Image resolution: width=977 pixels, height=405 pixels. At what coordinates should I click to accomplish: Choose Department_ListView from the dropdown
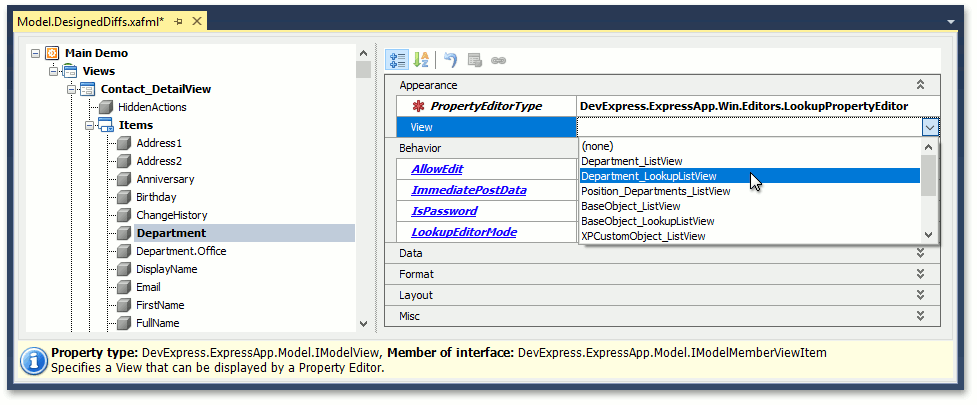click(750, 161)
